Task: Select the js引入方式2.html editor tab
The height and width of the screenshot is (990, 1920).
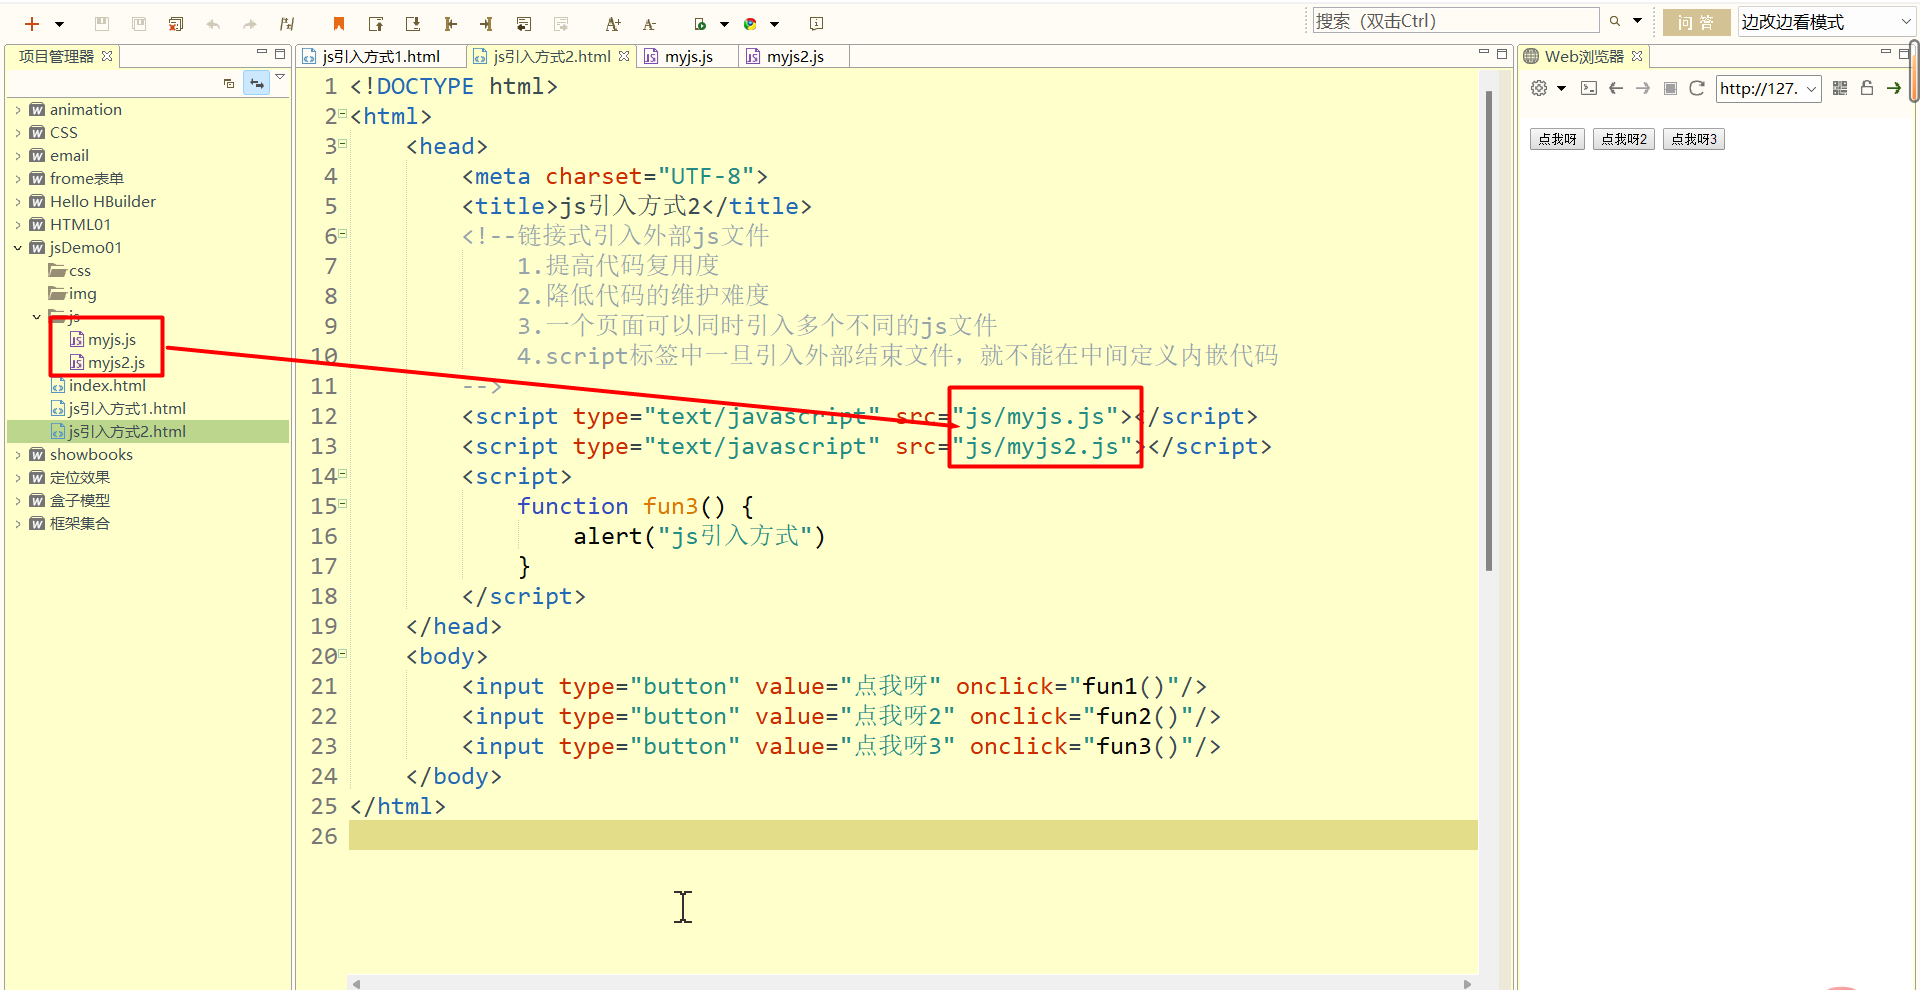Action: coord(552,57)
